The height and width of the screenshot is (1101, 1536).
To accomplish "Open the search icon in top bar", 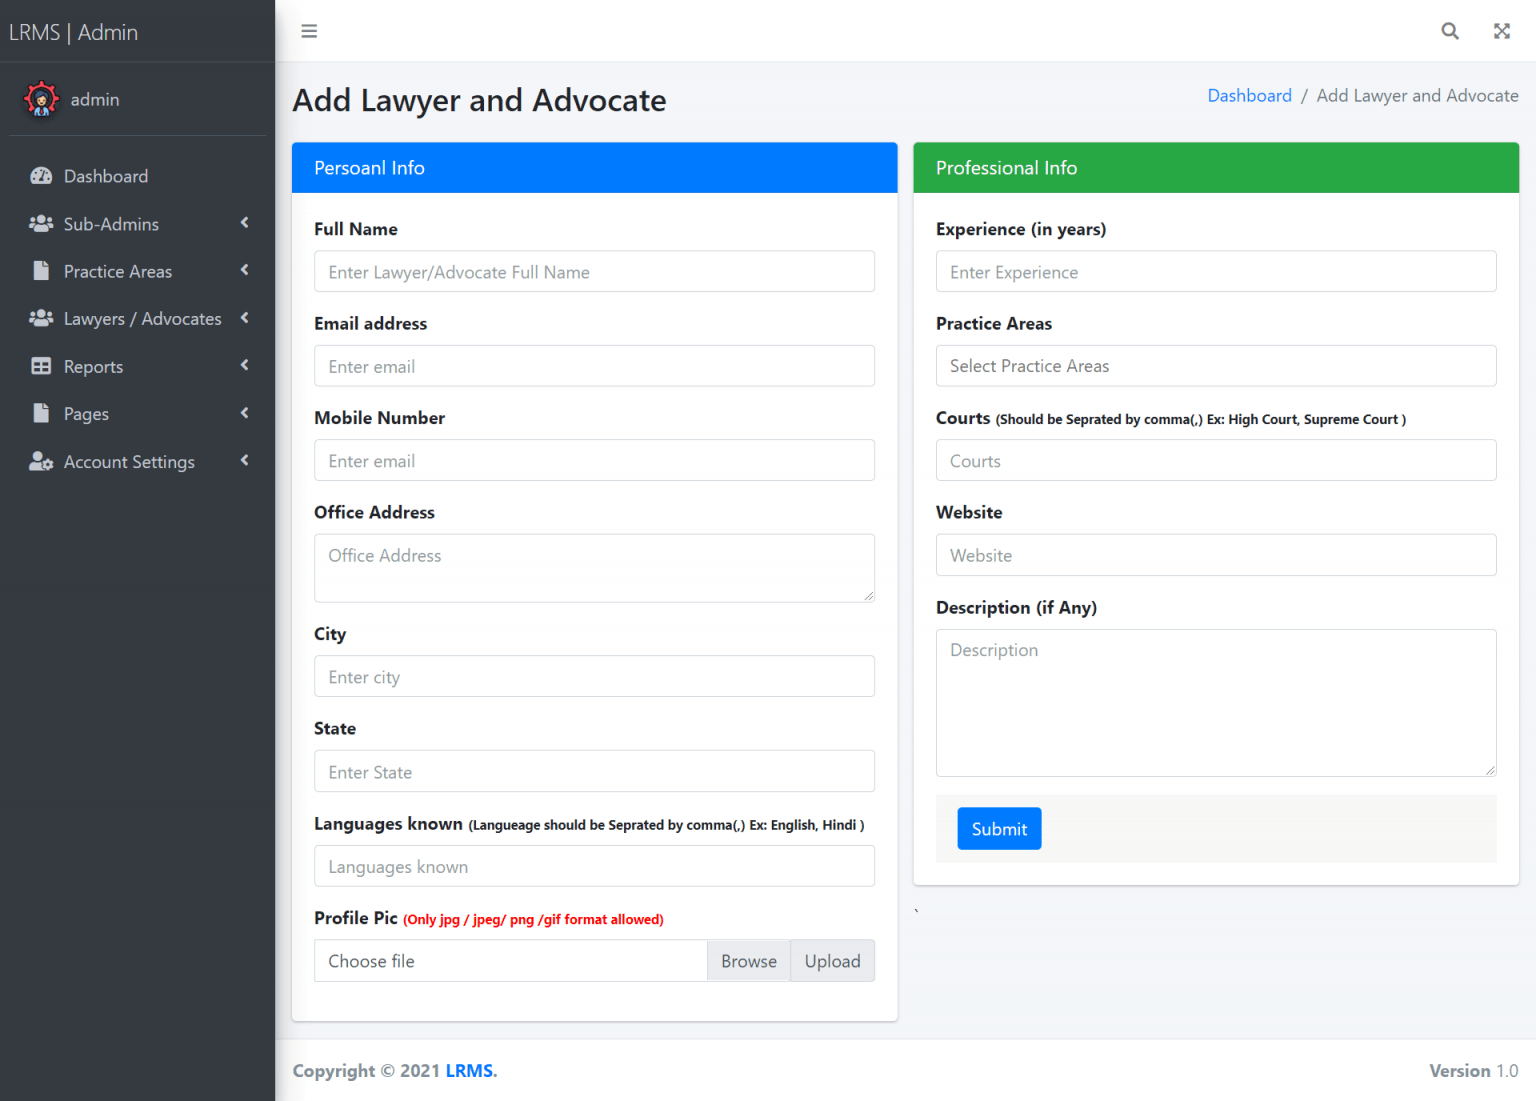I will [x=1450, y=31].
